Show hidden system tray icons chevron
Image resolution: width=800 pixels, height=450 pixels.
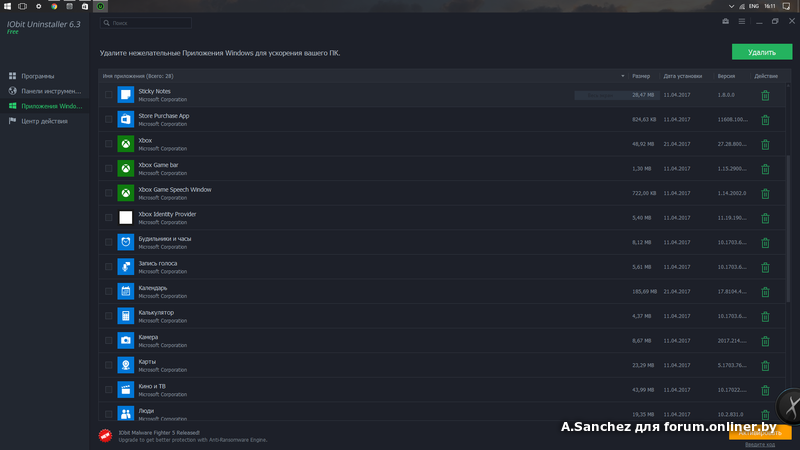(731, 6)
